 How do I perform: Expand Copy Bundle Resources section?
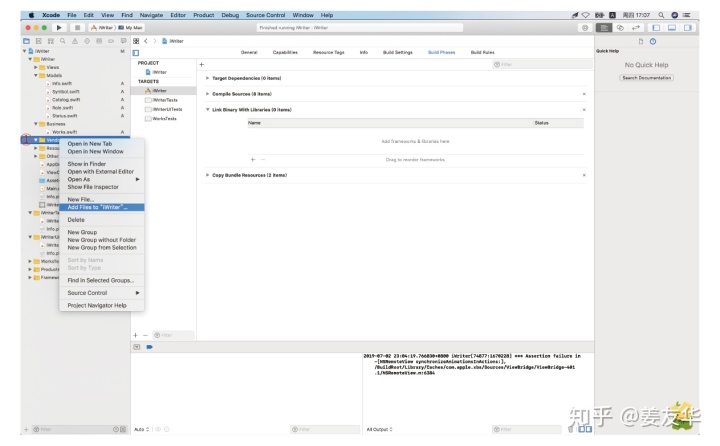pos(208,175)
